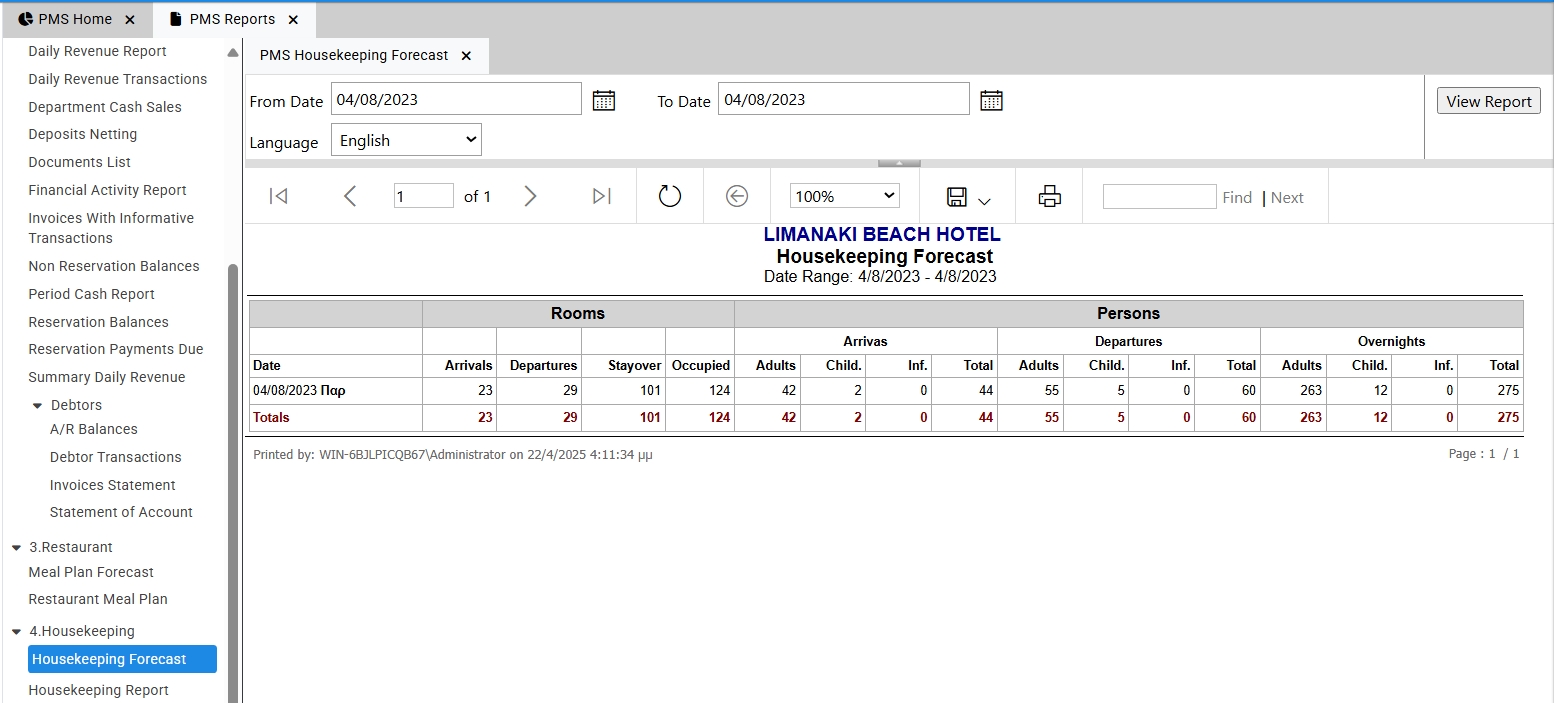Open Daily Revenue Transactions report
Screen dimensions: 1554x703
click(118, 79)
